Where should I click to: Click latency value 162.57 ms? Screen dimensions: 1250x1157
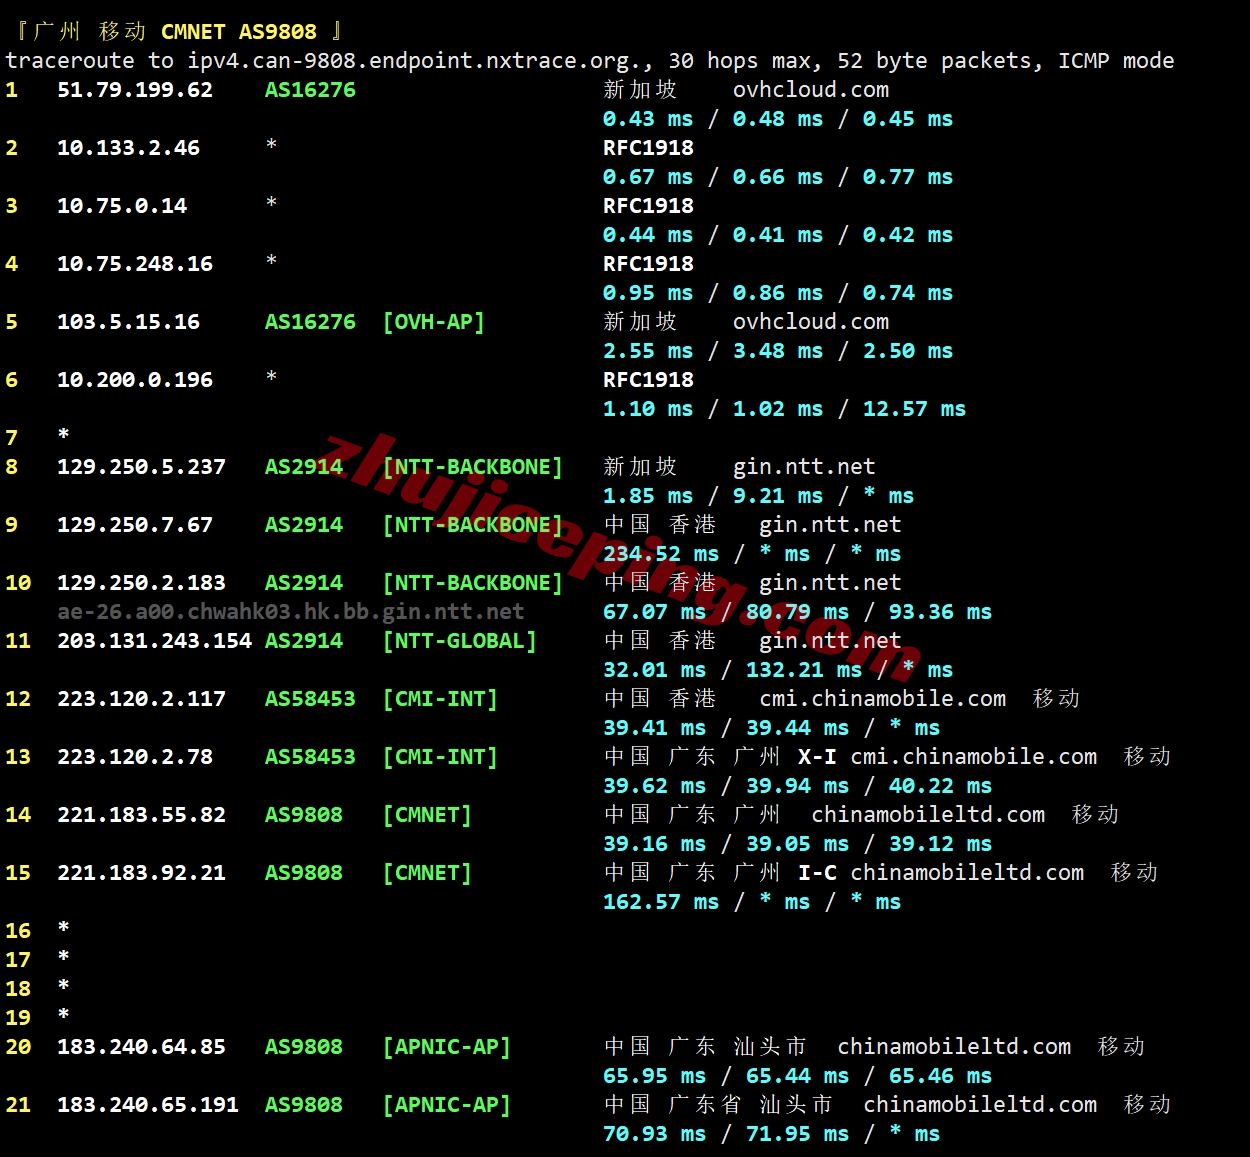coord(661,902)
